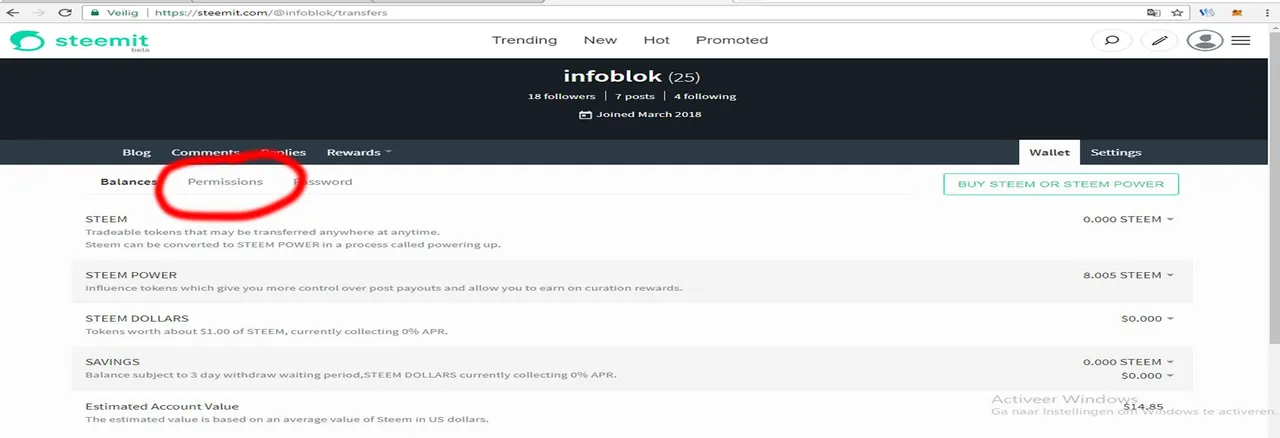Image resolution: width=1280 pixels, height=438 pixels.
Task: Go to Hot posts
Action: [656, 40]
